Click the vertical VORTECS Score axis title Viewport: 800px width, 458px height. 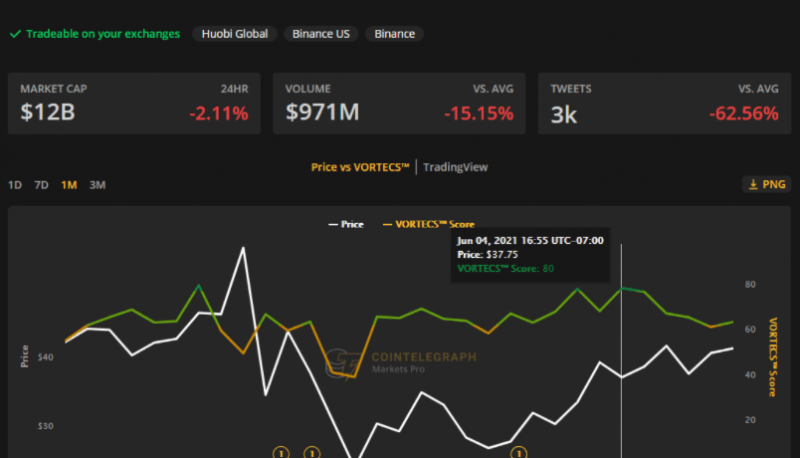click(773, 357)
